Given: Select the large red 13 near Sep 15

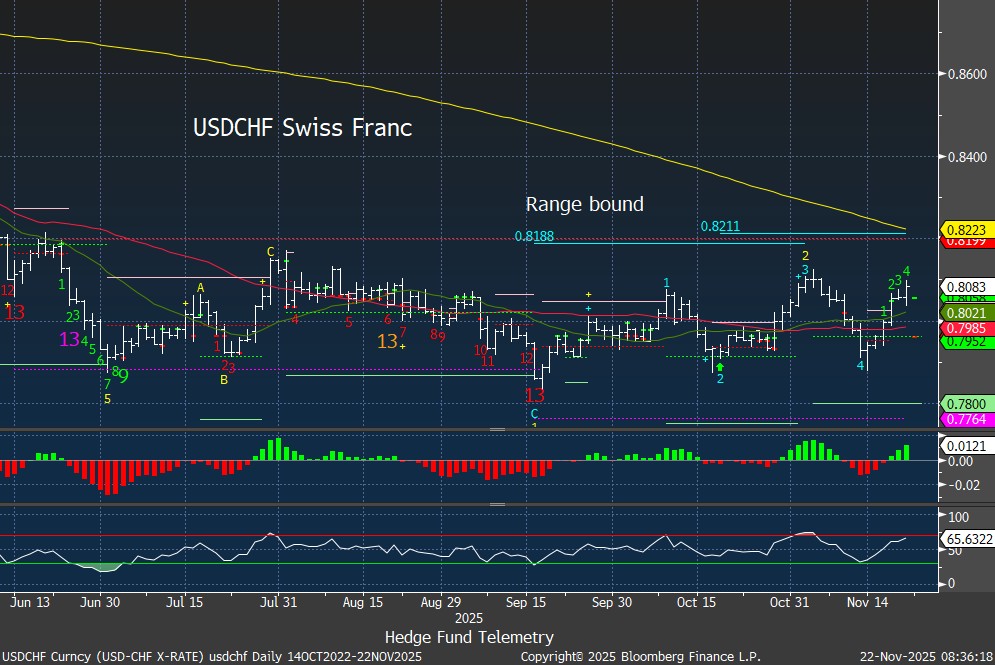Looking at the screenshot, I should click(535, 395).
